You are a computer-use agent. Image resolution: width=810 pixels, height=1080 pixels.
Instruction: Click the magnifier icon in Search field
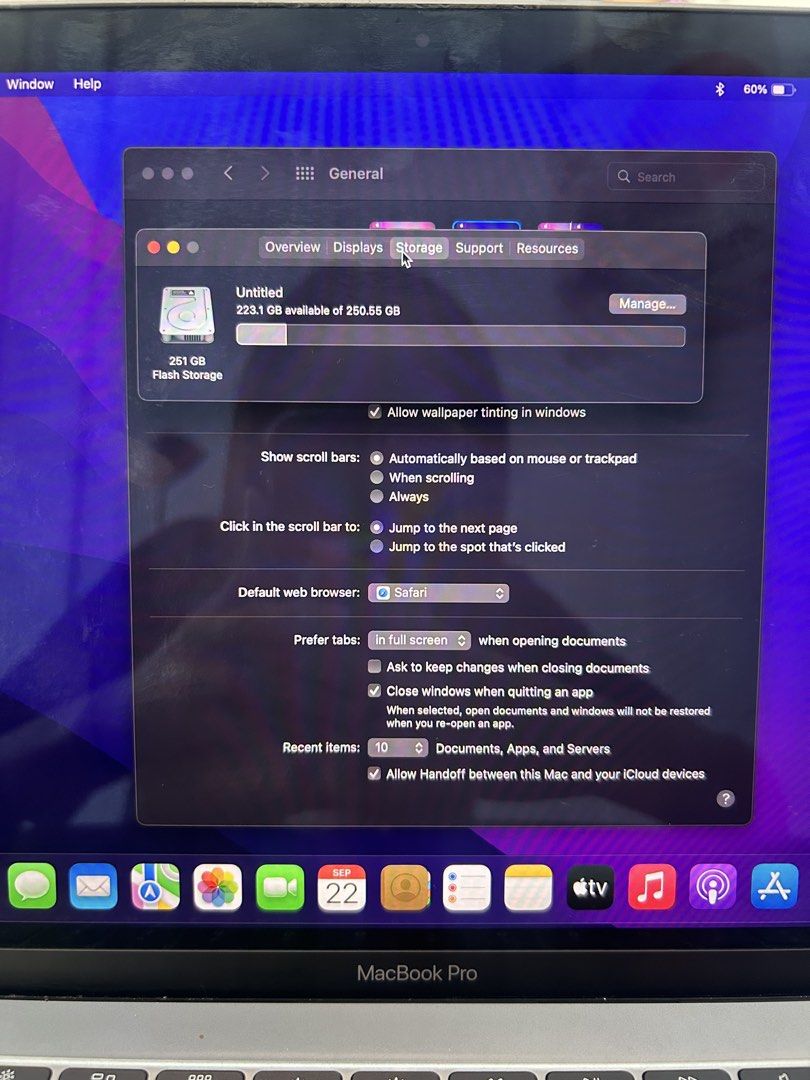[623, 176]
